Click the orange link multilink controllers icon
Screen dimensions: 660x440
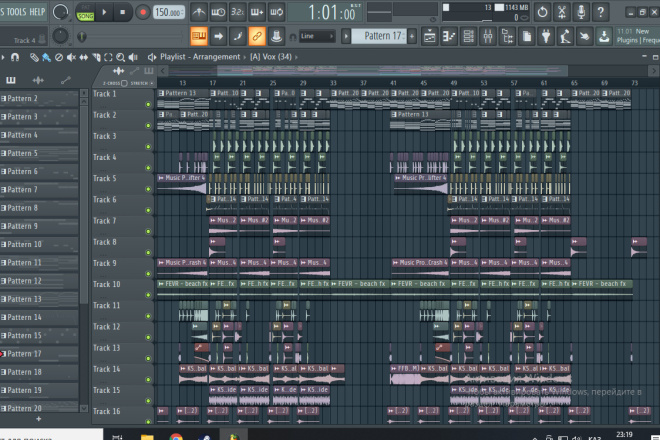coord(257,36)
